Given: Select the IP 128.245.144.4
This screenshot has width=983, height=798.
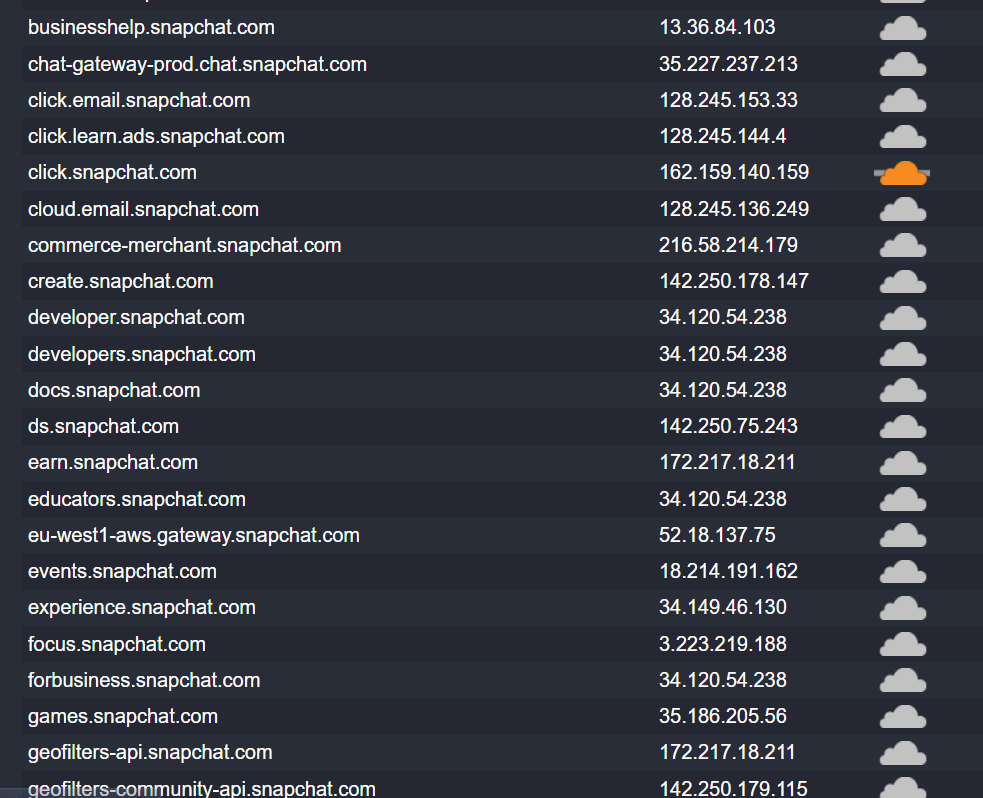Looking at the screenshot, I should 723,136.
